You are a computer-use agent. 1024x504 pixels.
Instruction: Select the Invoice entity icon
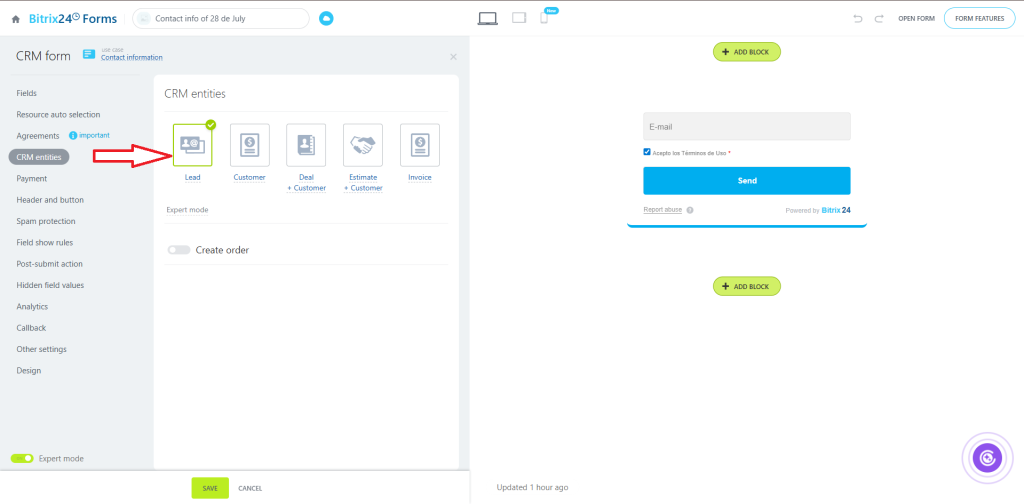click(x=420, y=146)
